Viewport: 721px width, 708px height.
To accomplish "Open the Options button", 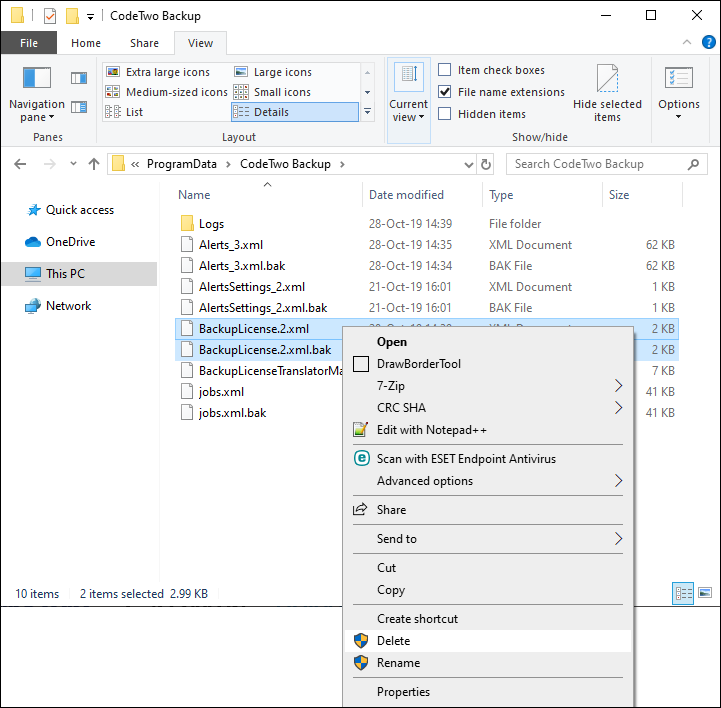I will point(679,94).
